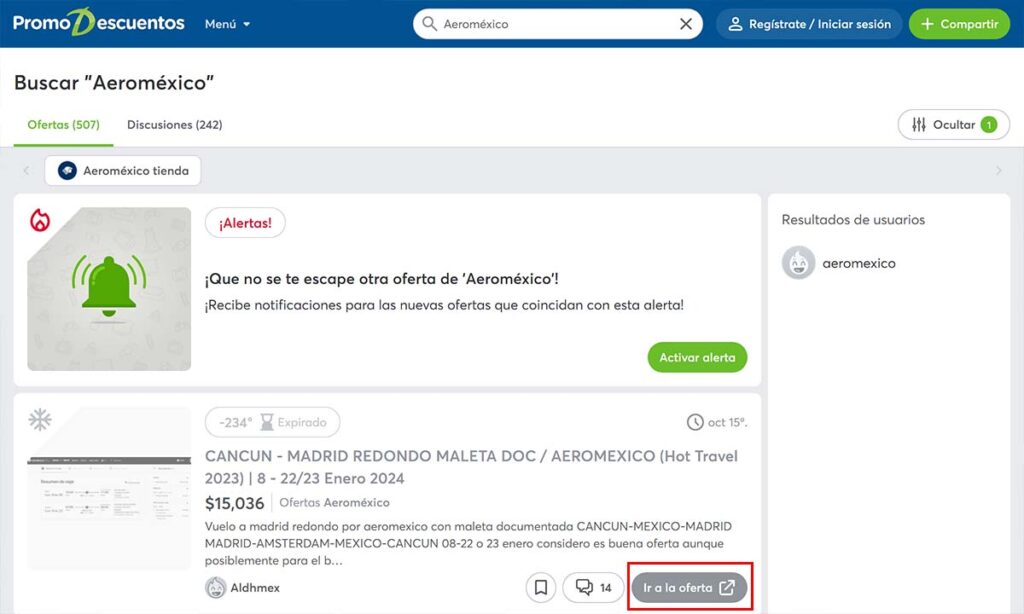Click the Aldhmex avatar icon
Image resolution: width=1024 pixels, height=614 pixels.
click(x=216, y=588)
